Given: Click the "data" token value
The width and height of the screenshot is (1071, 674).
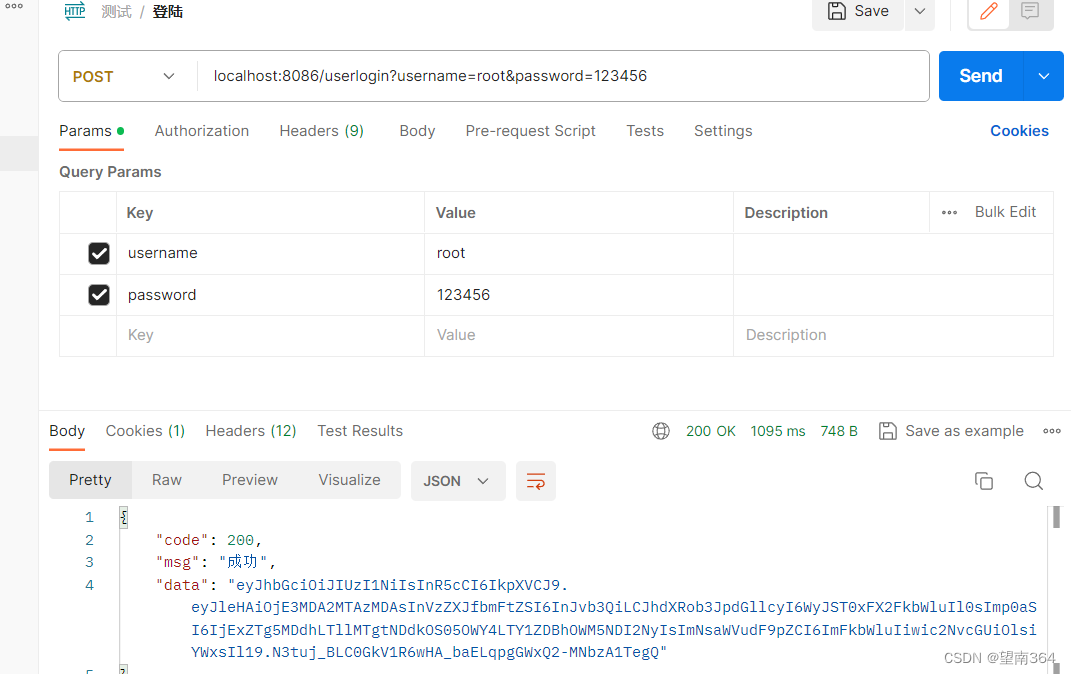Looking at the screenshot, I should [x=613, y=619].
